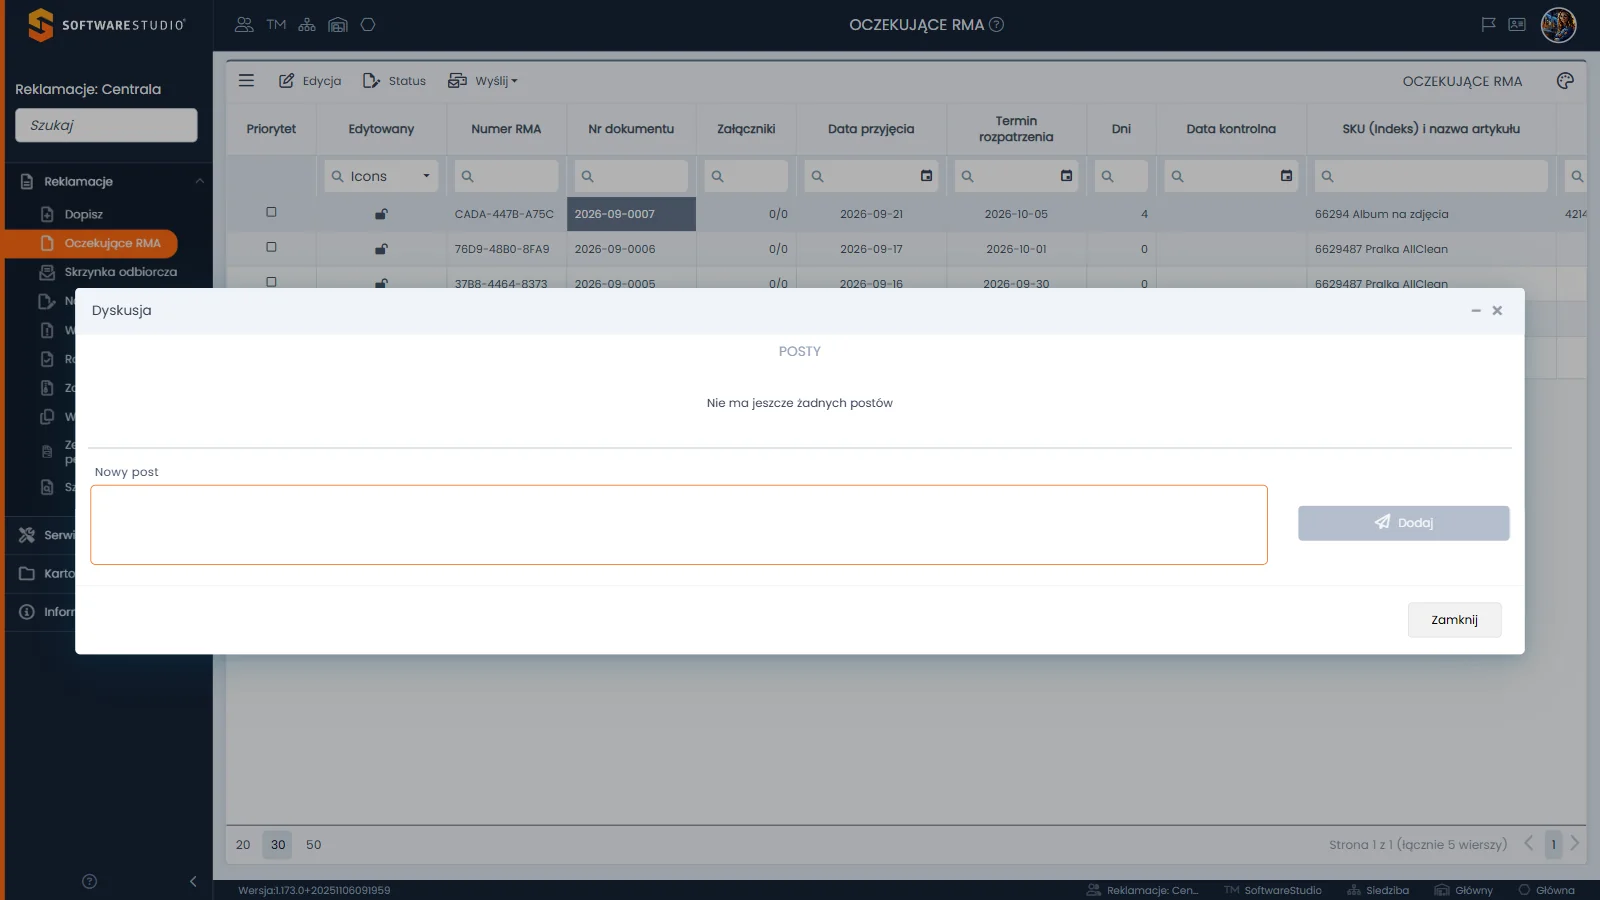Collapse the Reklamacje sidebar section

199,181
